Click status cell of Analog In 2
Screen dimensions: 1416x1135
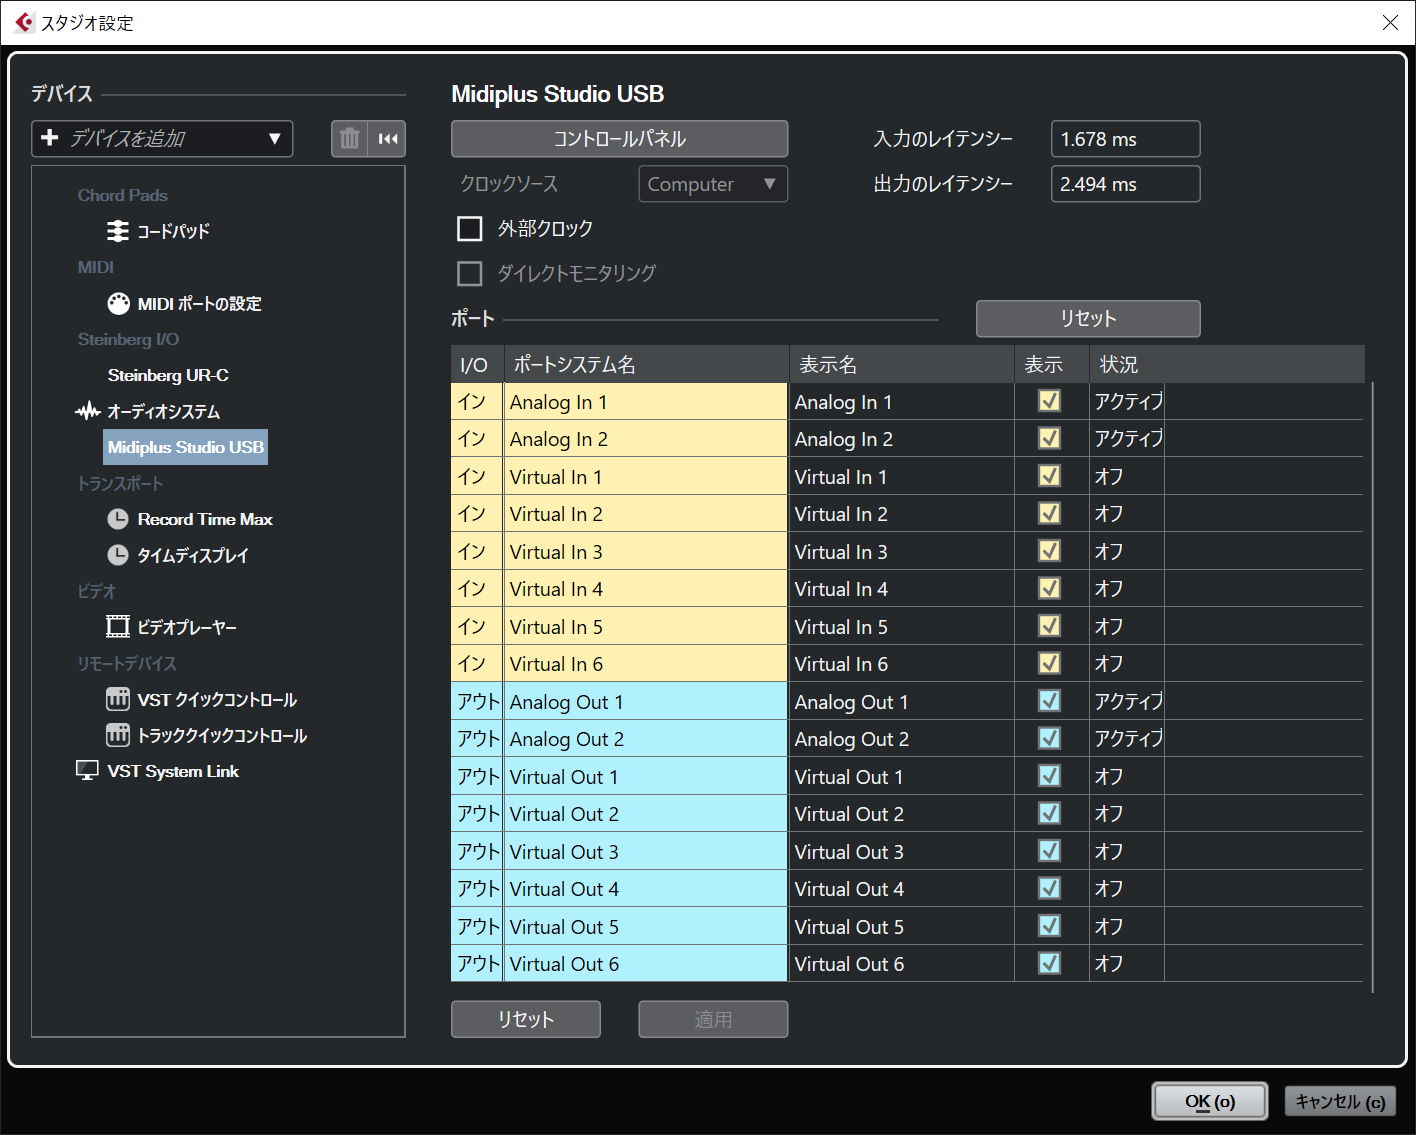1127,439
